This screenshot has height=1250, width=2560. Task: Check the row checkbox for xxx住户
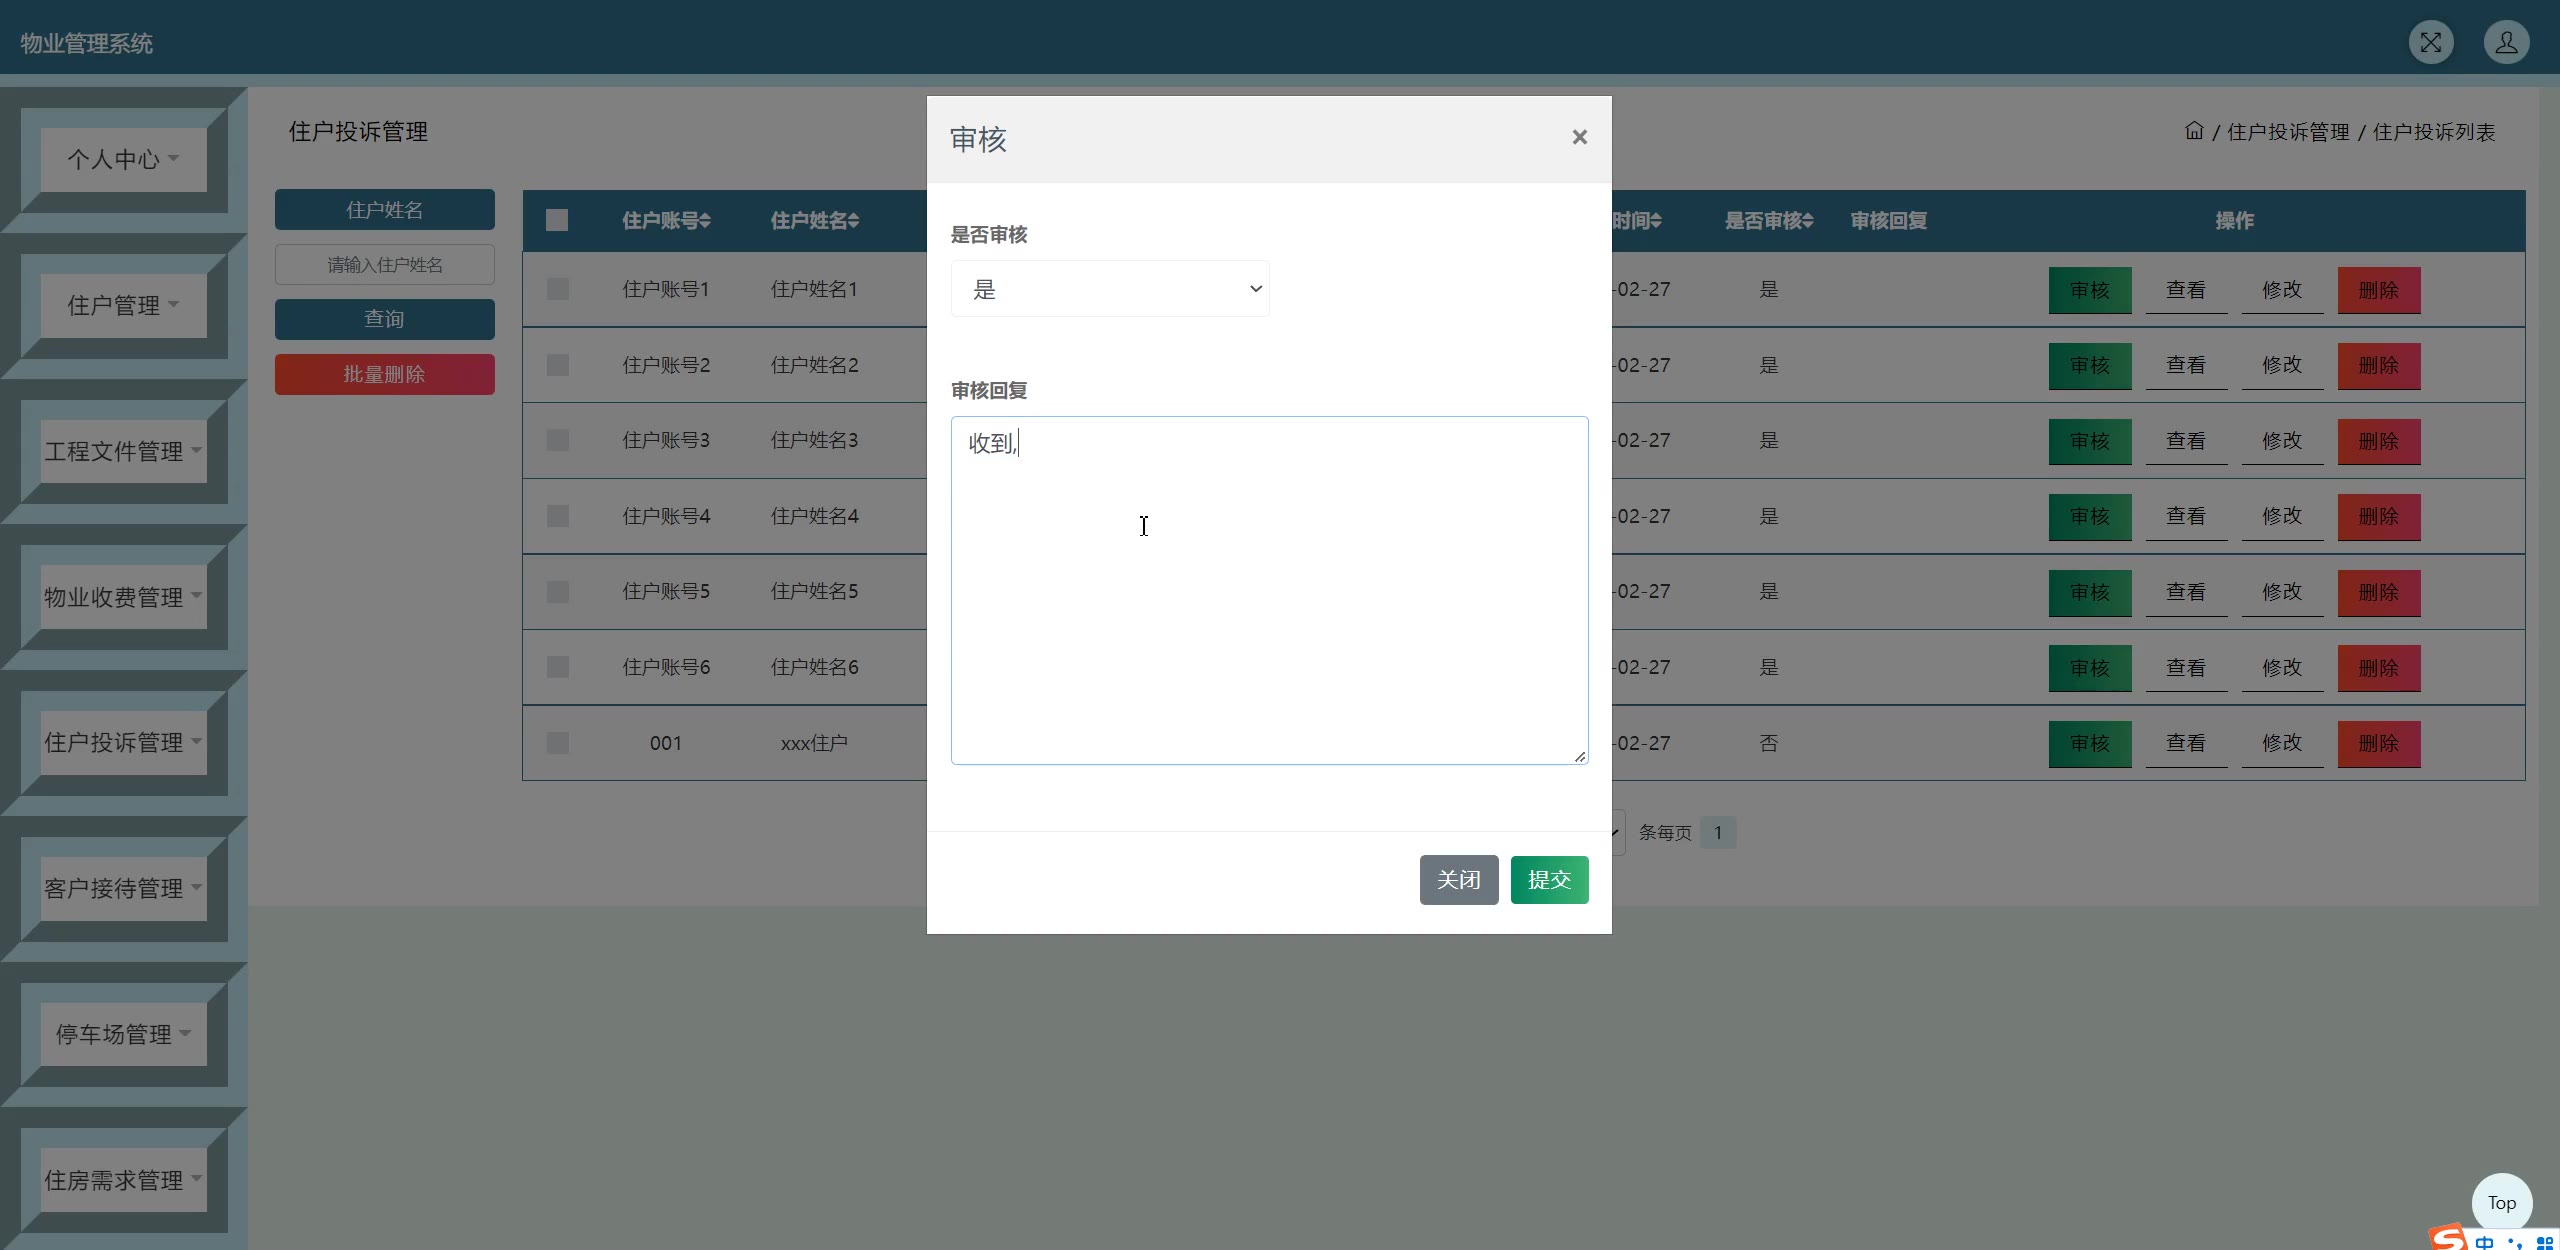[558, 743]
